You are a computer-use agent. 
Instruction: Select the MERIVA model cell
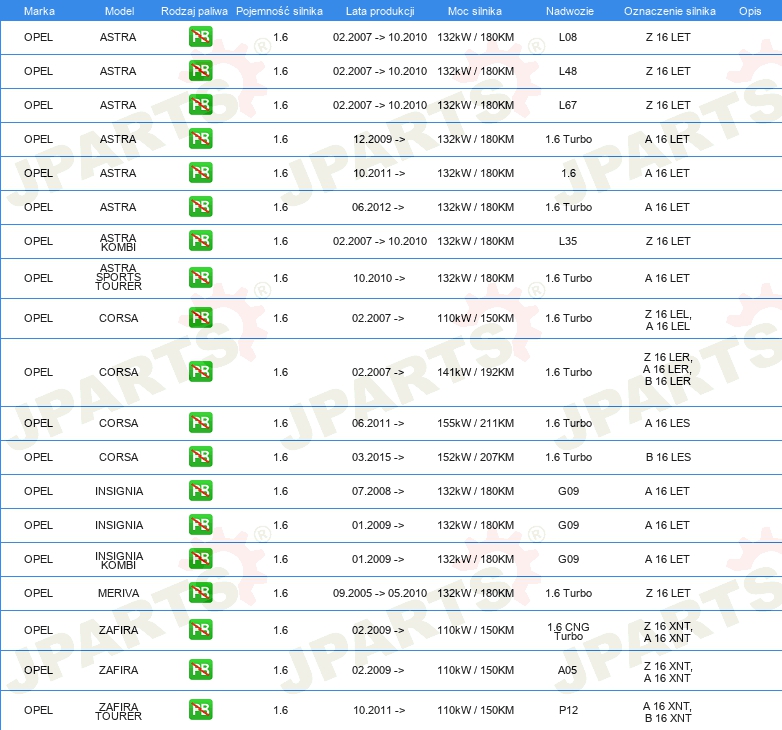click(x=118, y=593)
